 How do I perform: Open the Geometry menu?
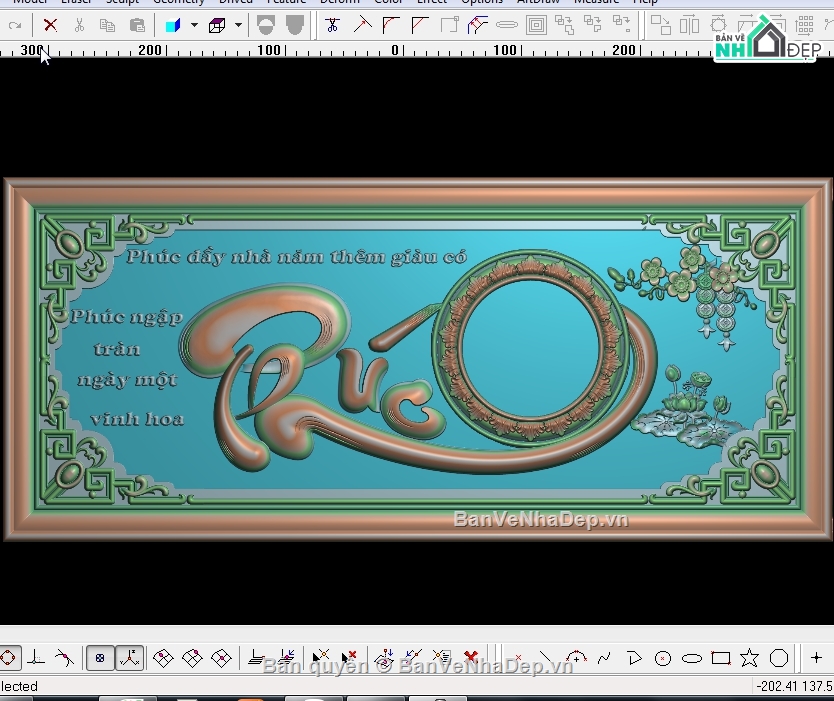pyautogui.click(x=179, y=2)
